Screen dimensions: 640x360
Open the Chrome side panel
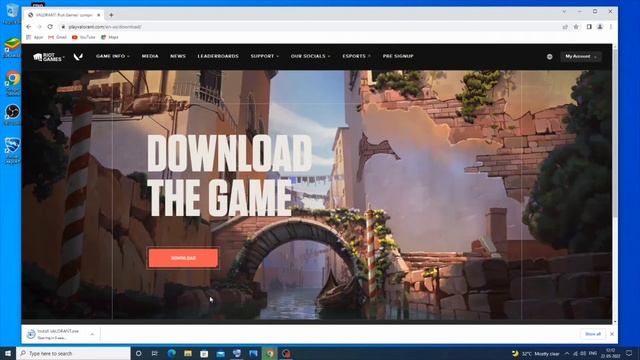pos(589,27)
